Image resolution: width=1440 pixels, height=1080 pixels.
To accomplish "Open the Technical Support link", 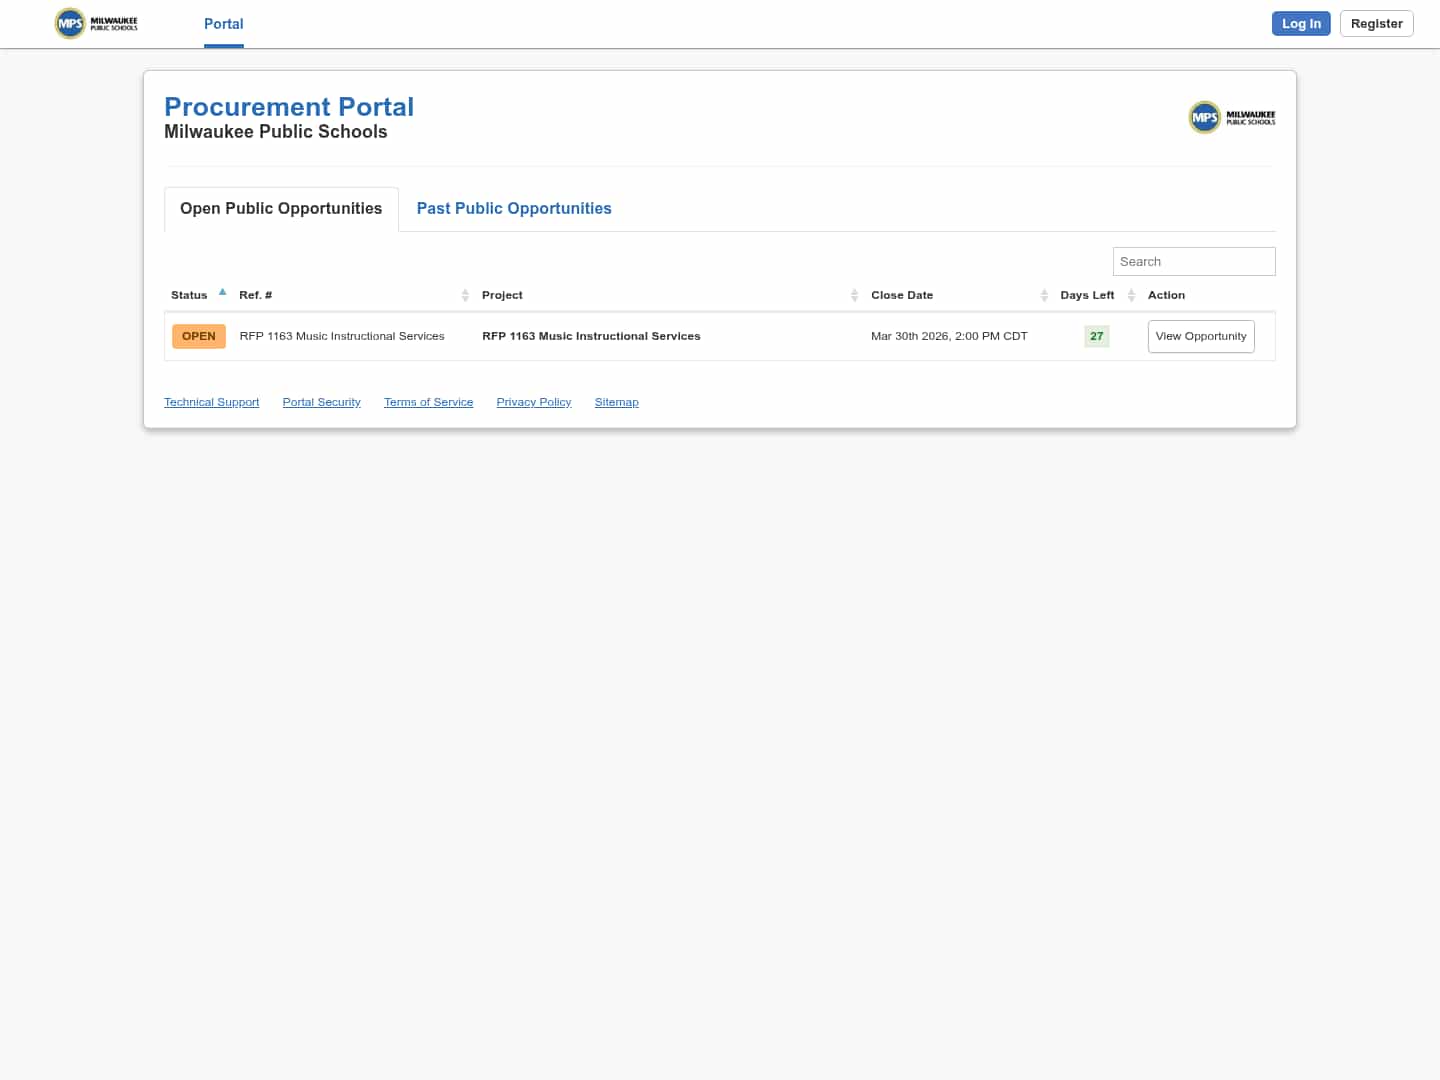I will [x=211, y=402].
